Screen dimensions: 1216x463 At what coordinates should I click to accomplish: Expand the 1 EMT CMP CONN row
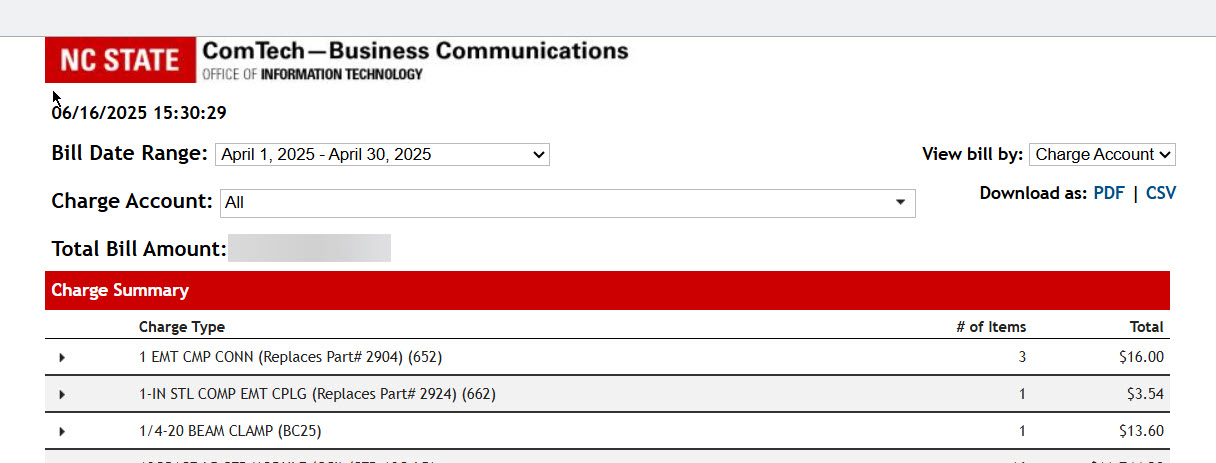coord(62,357)
